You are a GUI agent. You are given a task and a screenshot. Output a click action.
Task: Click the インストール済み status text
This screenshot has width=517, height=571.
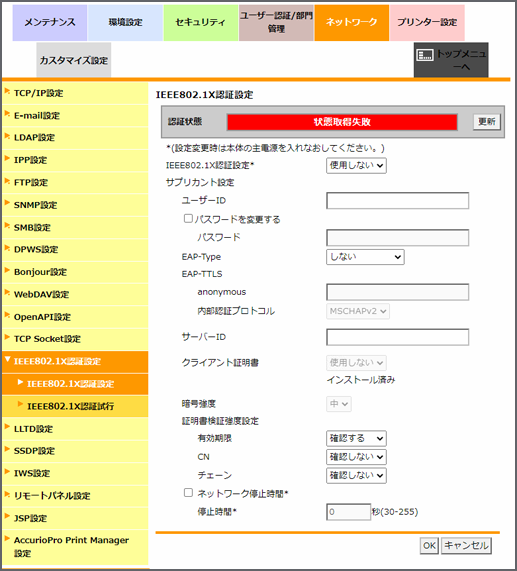pyautogui.click(x=361, y=380)
